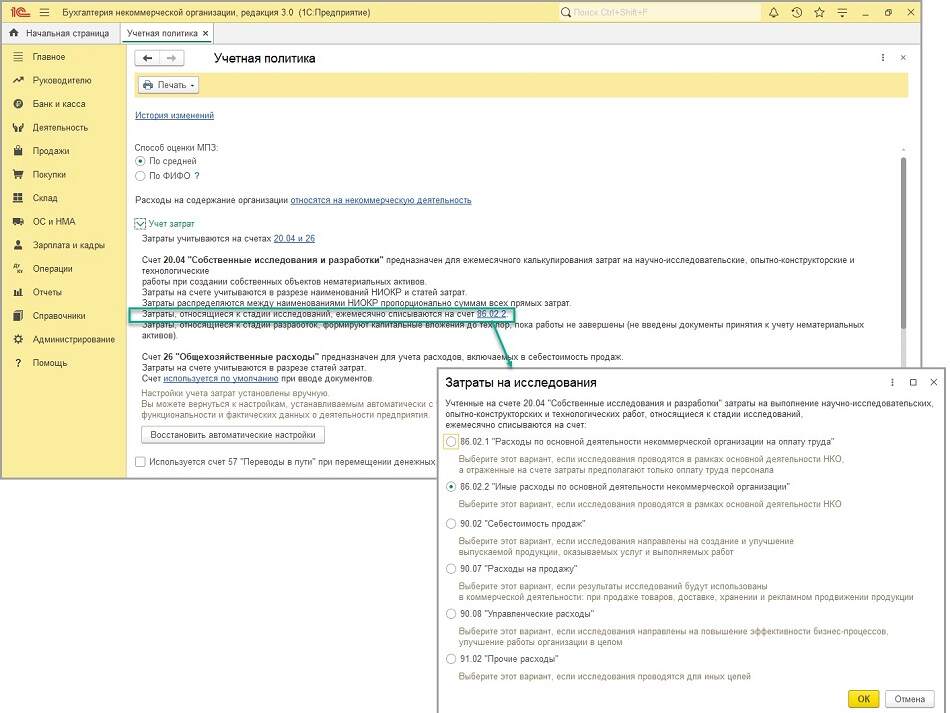Viewport: 950px width, 713px height.
Task: Open the three-dot menu in dialog header
Action: click(892, 383)
